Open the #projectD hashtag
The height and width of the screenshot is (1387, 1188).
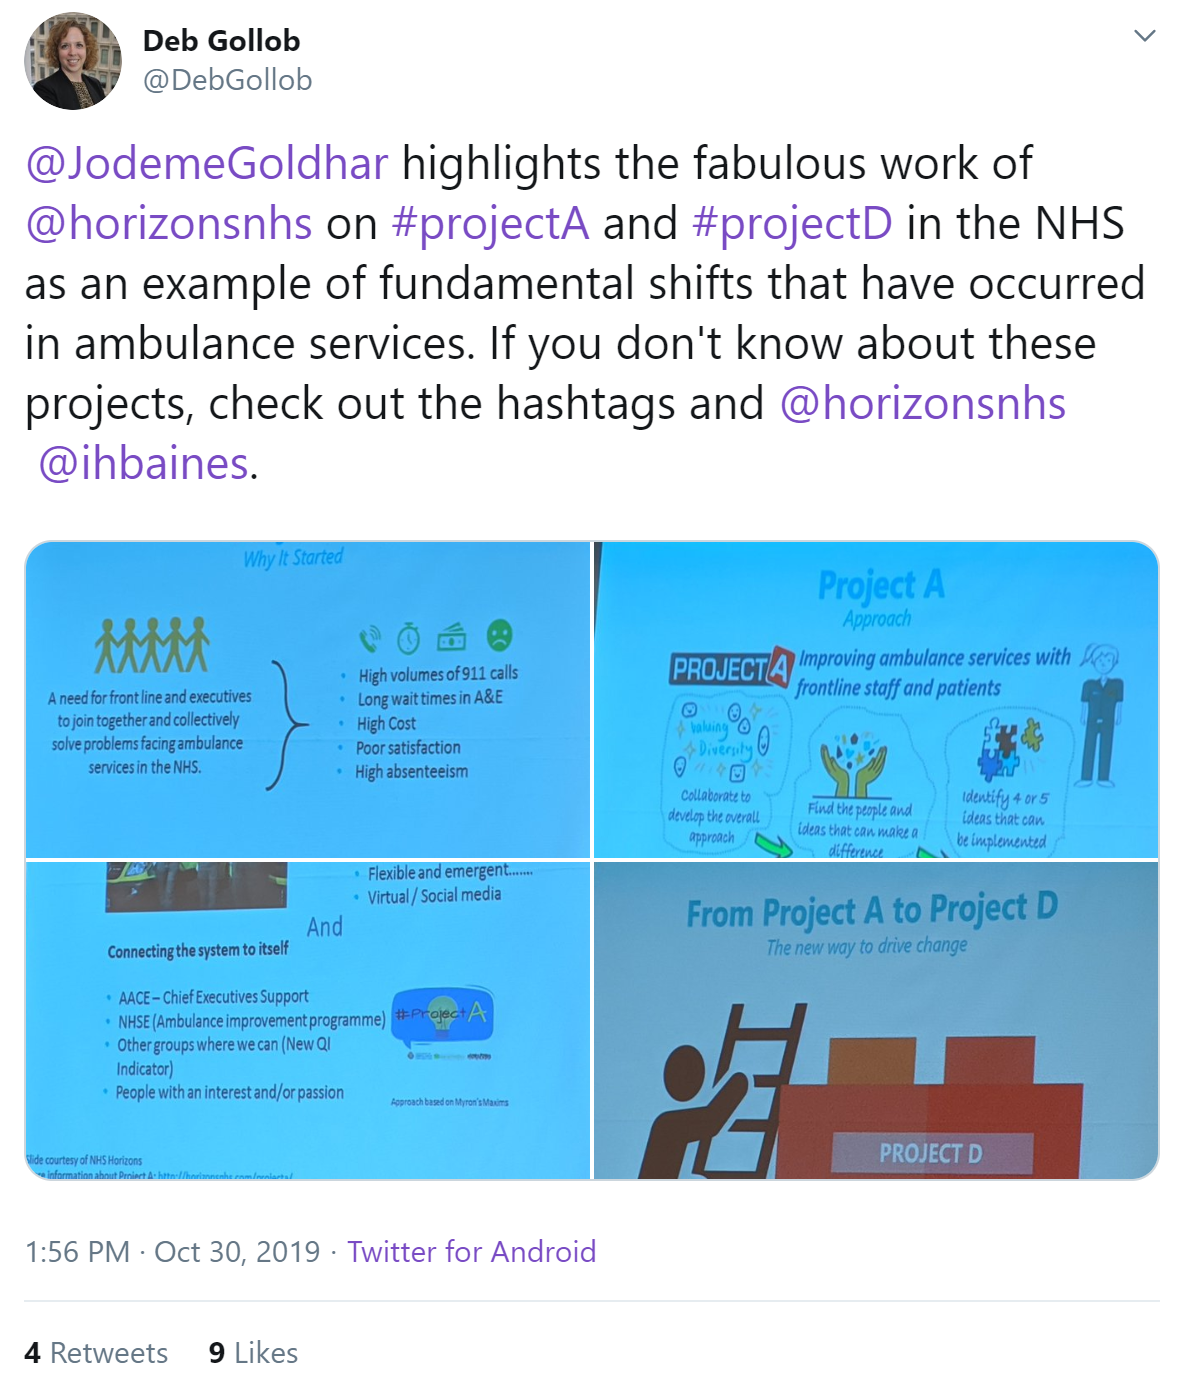tap(792, 224)
